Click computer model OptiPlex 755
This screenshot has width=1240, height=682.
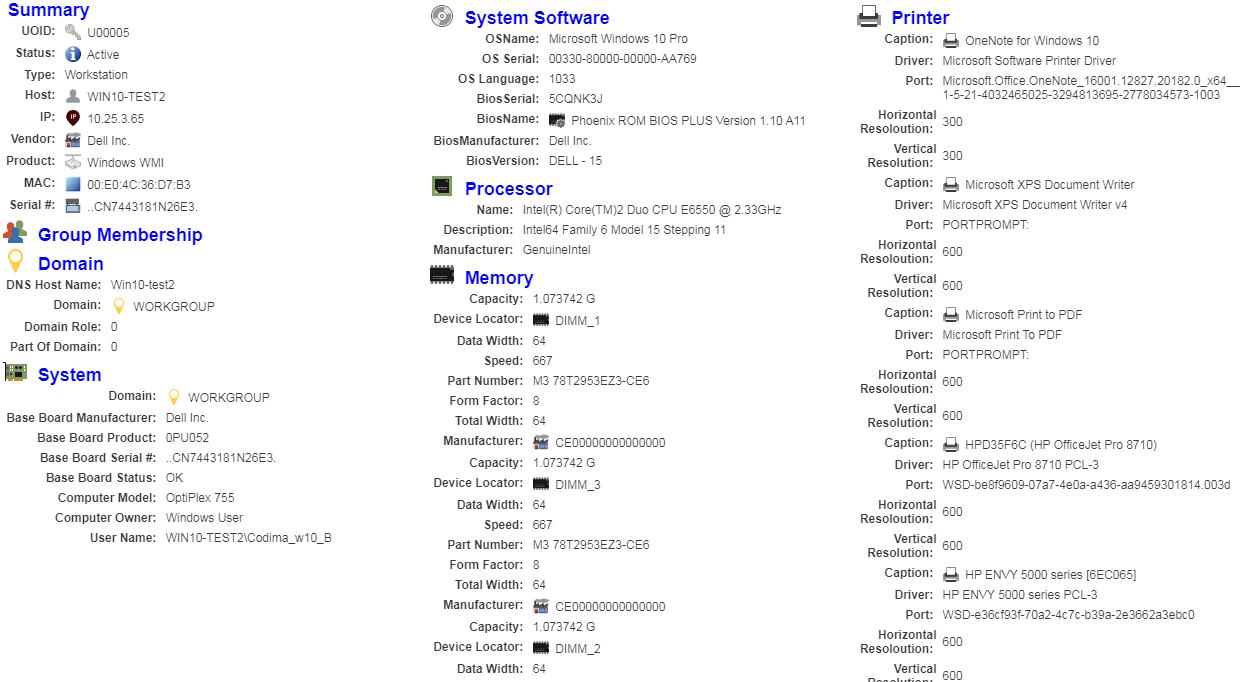(200, 498)
